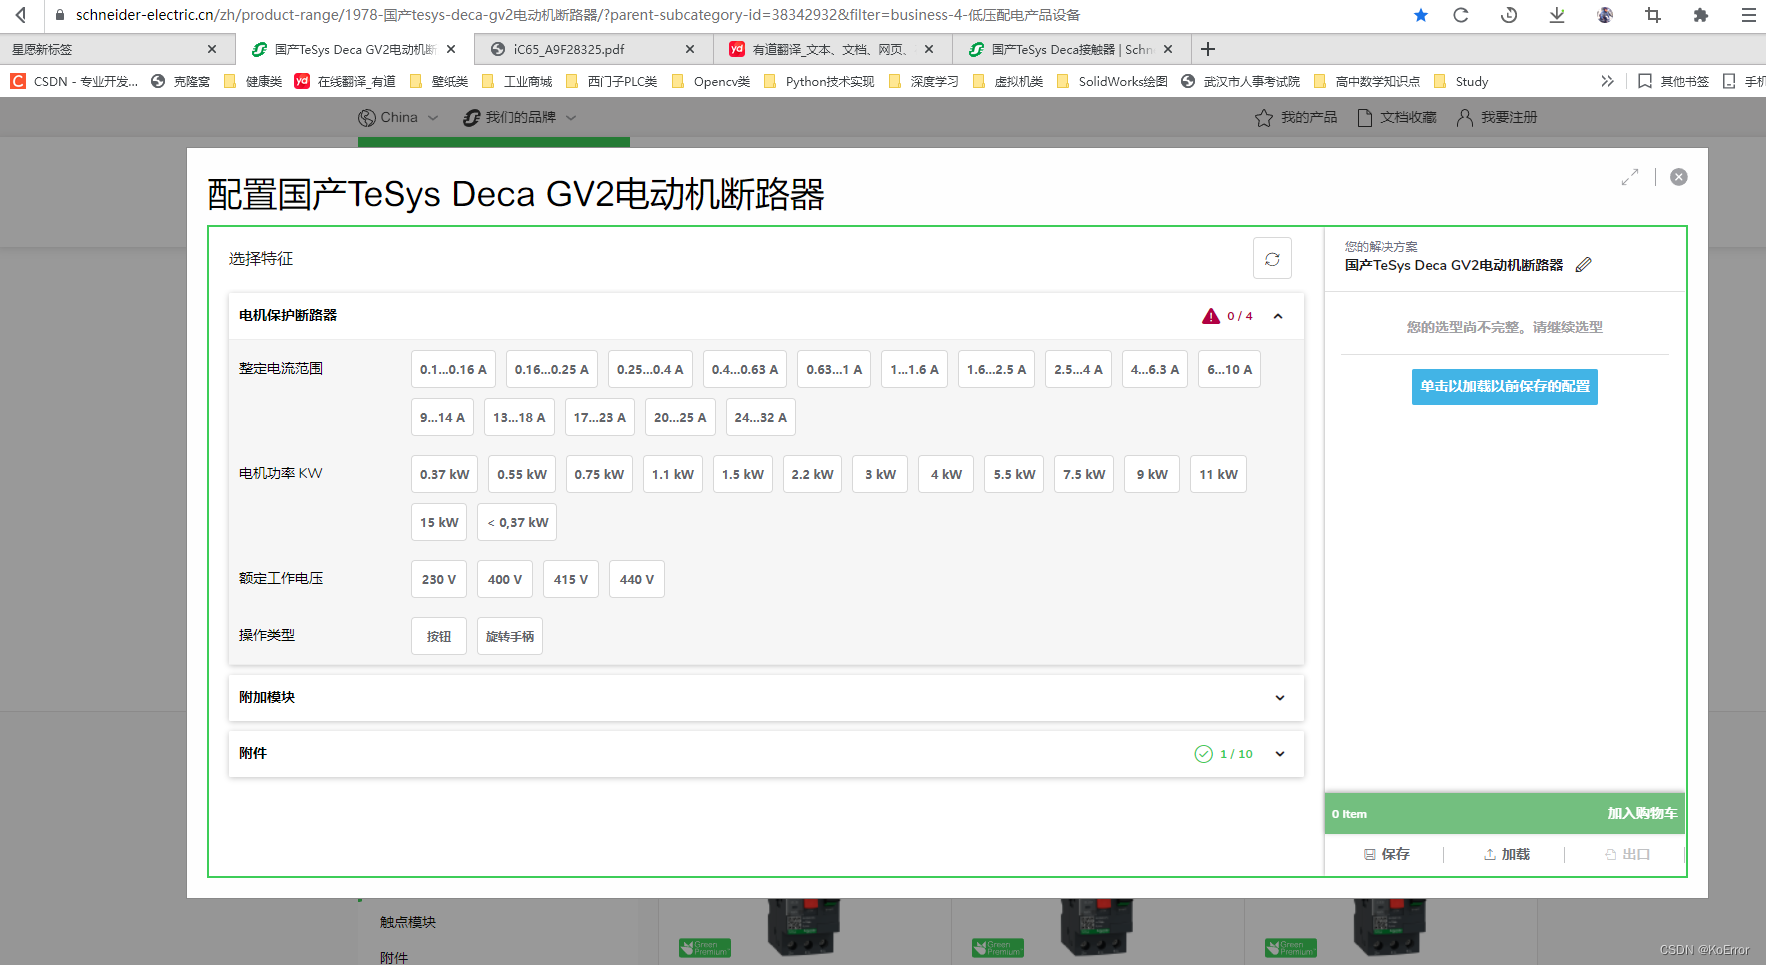Viewport: 1766px width, 965px height.
Task: Select 6...10 A current range
Action: [1229, 369]
